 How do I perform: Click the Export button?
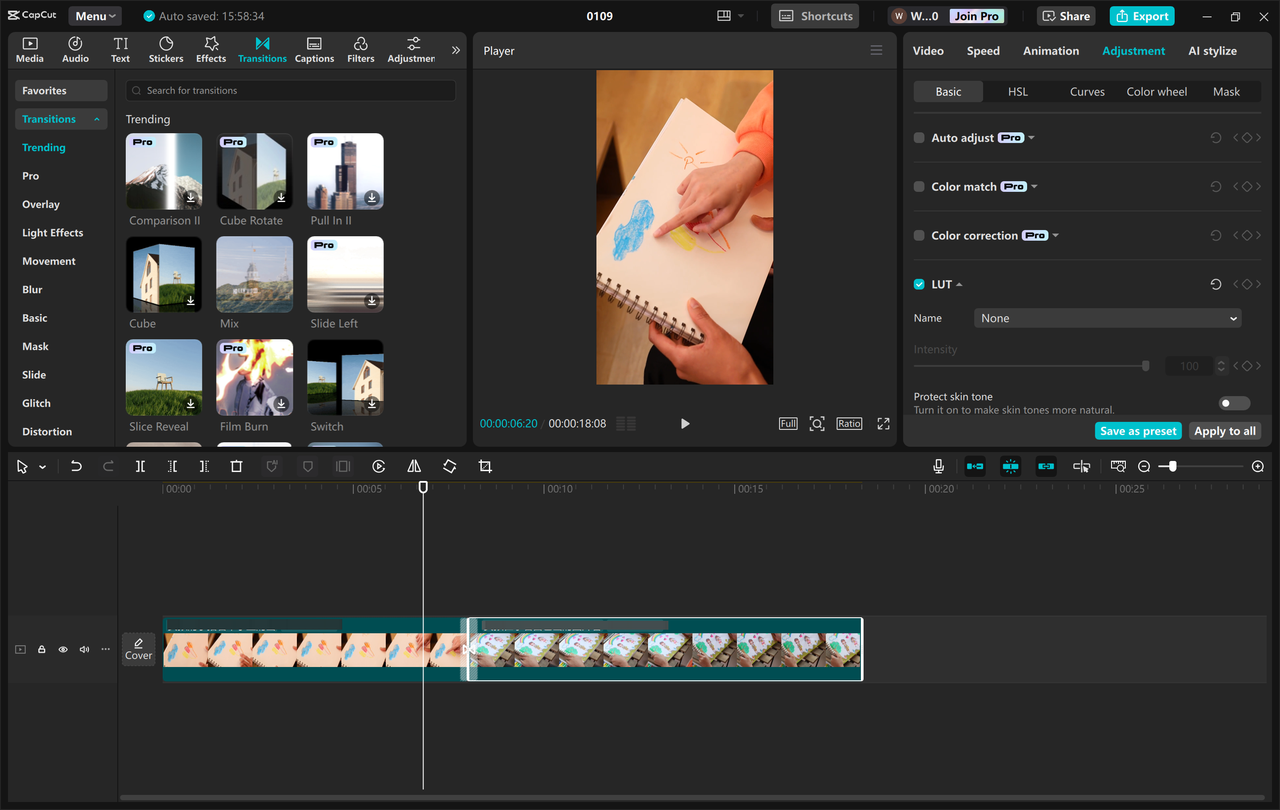(x=1141, y=16)
